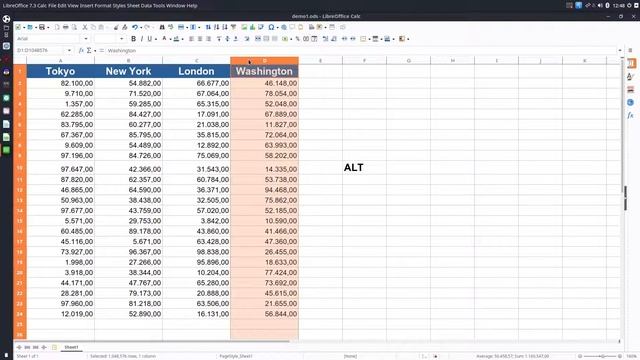Click the Cut icon
This screenshot has width=640, height=360.
pyautogui.click(x=85, y=27)
